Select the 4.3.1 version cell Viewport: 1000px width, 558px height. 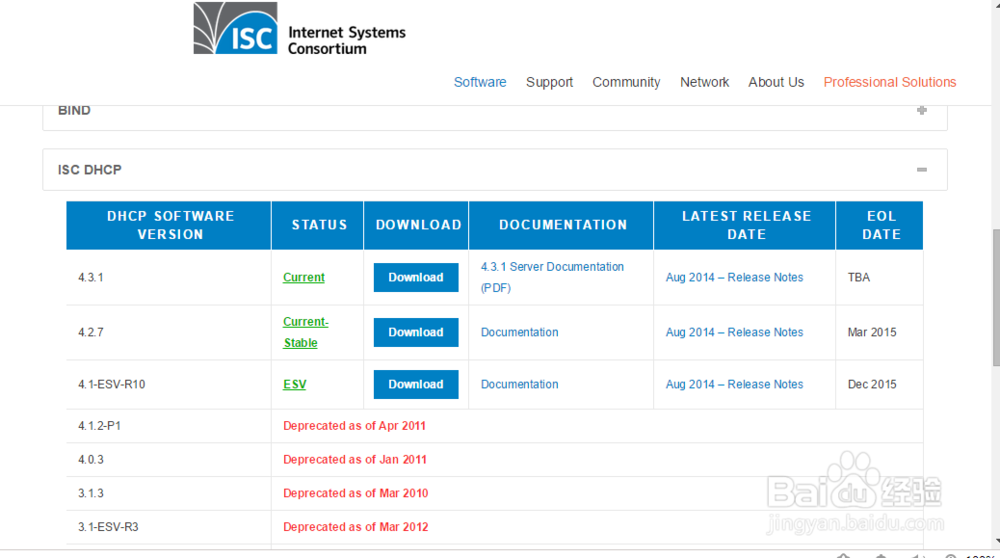[x=169, y=277]
